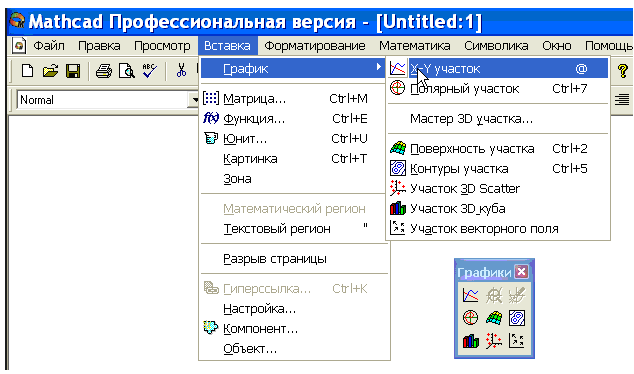Open the Файл menu
Image resolution: width=634 pixels, height=374 pixels.
(49, 46)
